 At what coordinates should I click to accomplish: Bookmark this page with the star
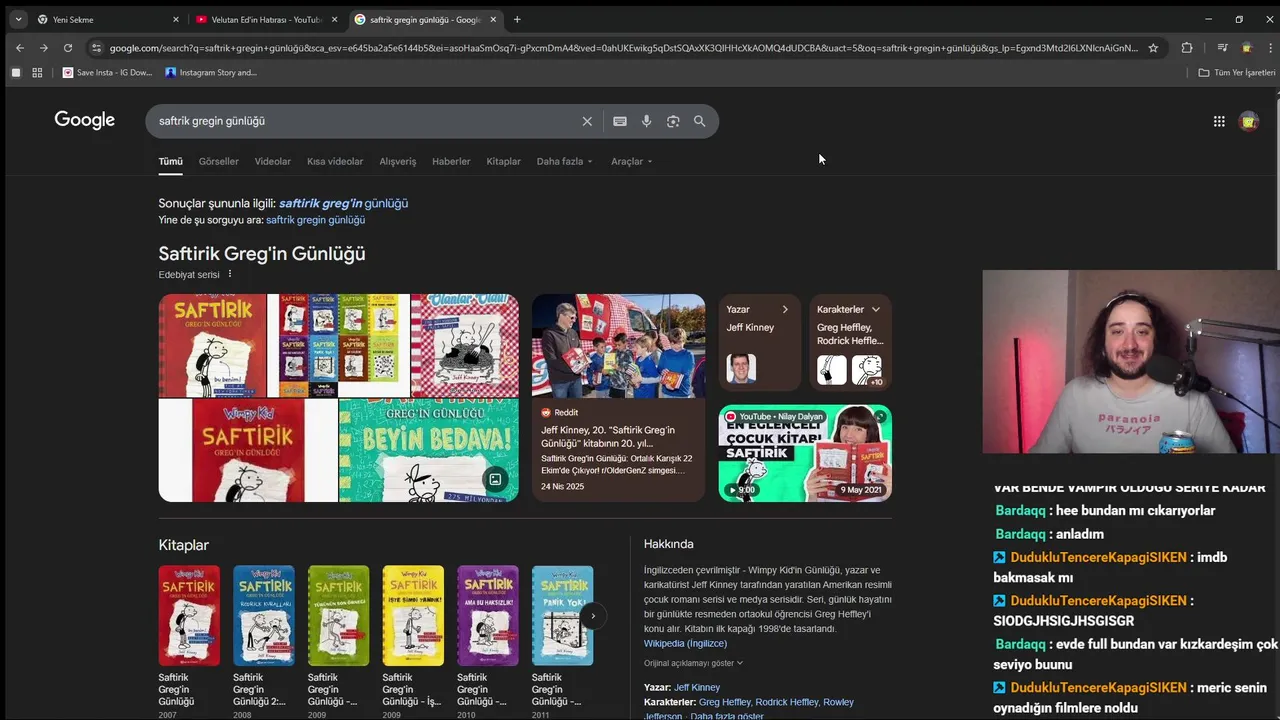click(1153, 48)
